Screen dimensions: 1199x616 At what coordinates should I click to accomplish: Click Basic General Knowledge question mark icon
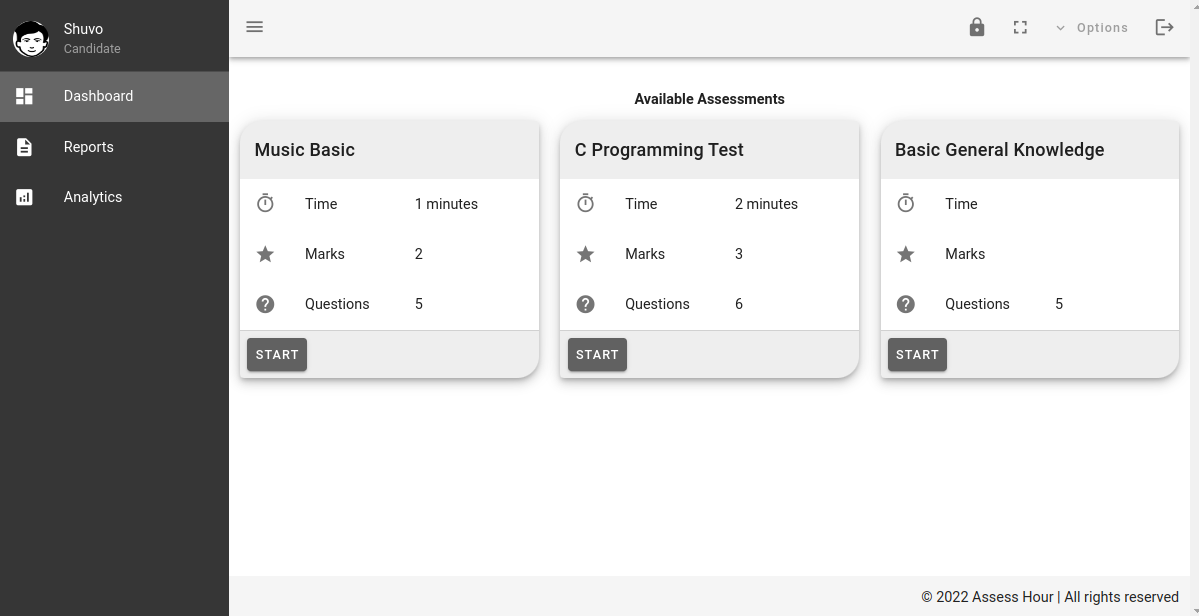[905, 304]
